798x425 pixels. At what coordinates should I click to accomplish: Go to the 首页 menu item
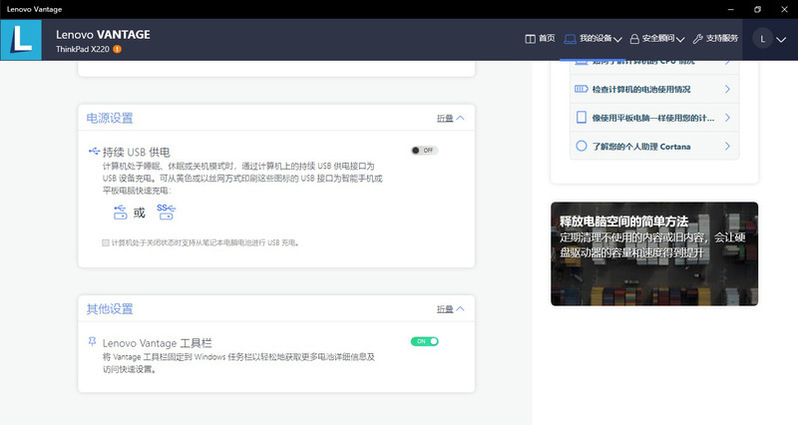[x=540, y=39]
